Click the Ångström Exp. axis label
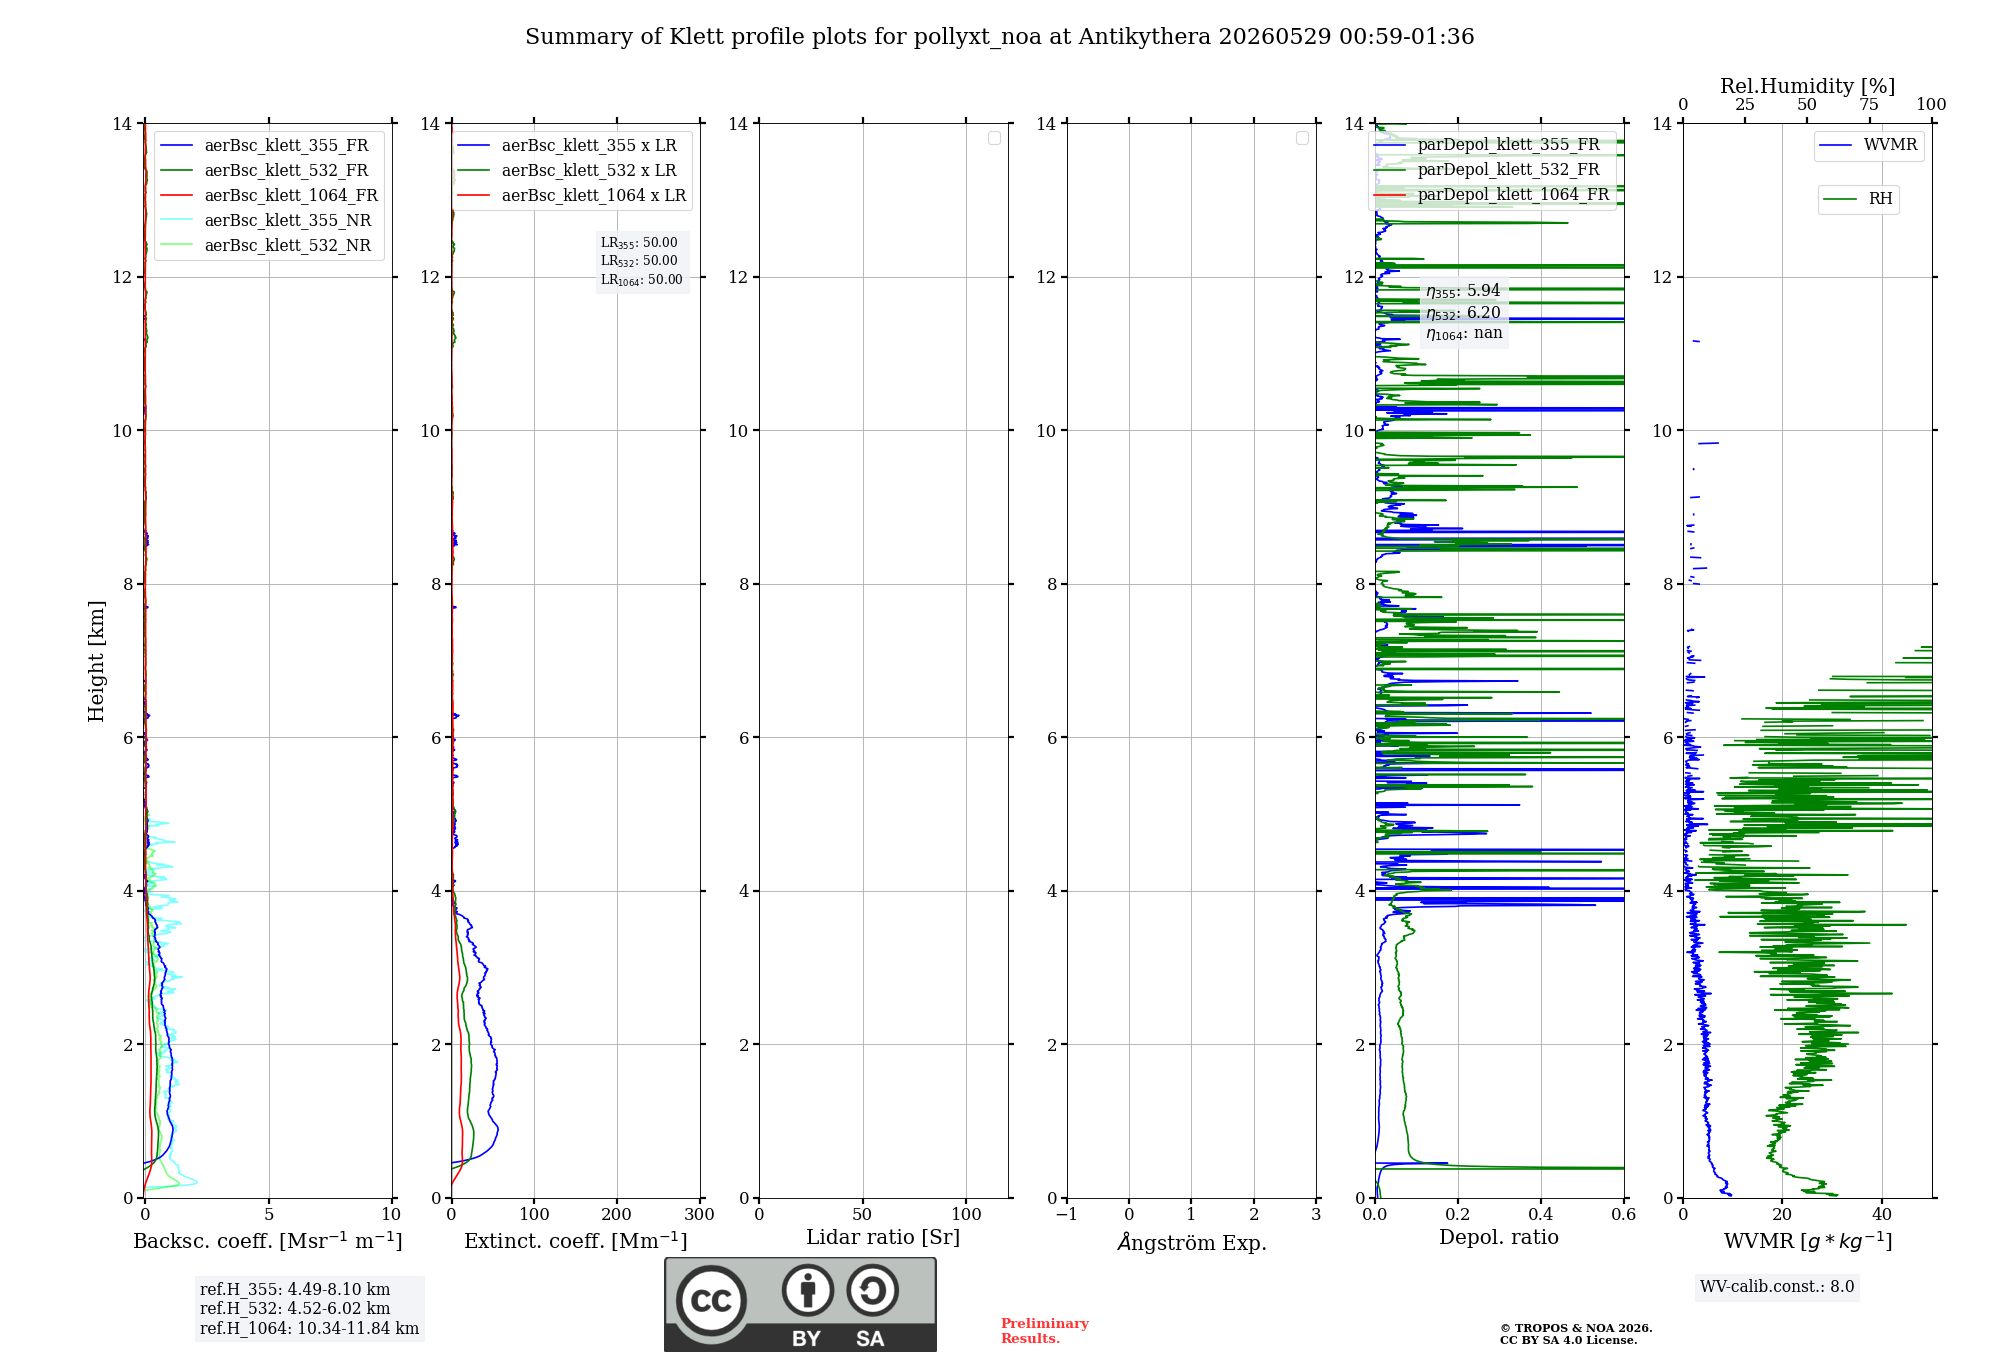The width and height of the screenshot is (2000, 1360). pyautogui.click(x=1192, y=1242)
